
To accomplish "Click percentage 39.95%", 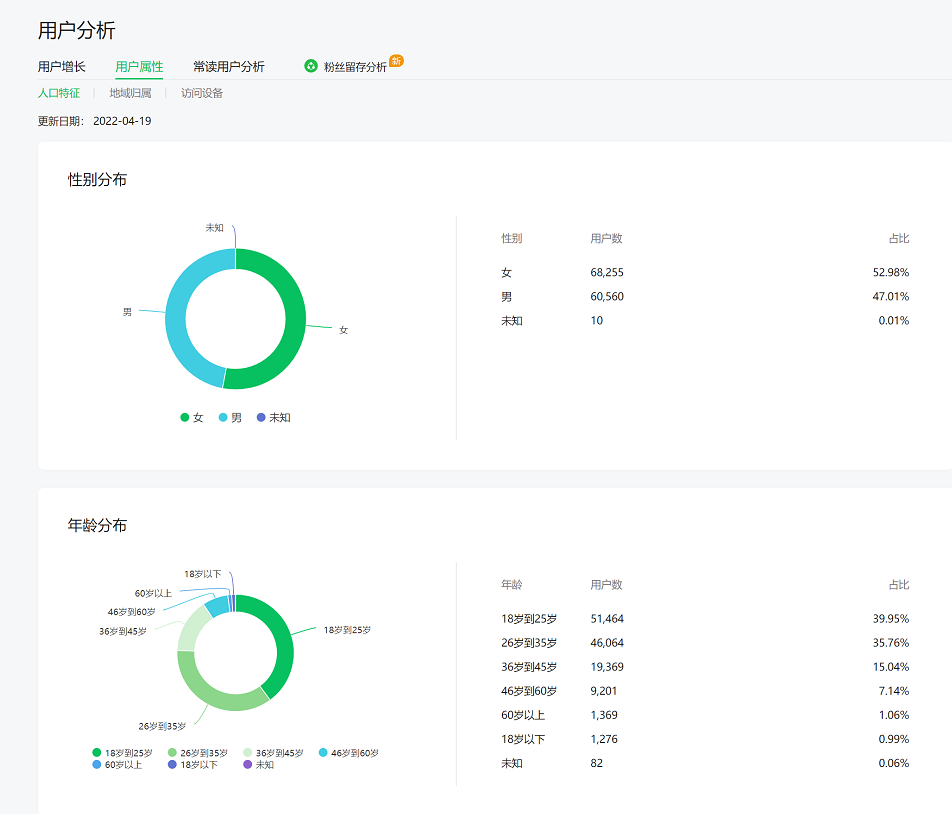I will (x=891, y=619).
